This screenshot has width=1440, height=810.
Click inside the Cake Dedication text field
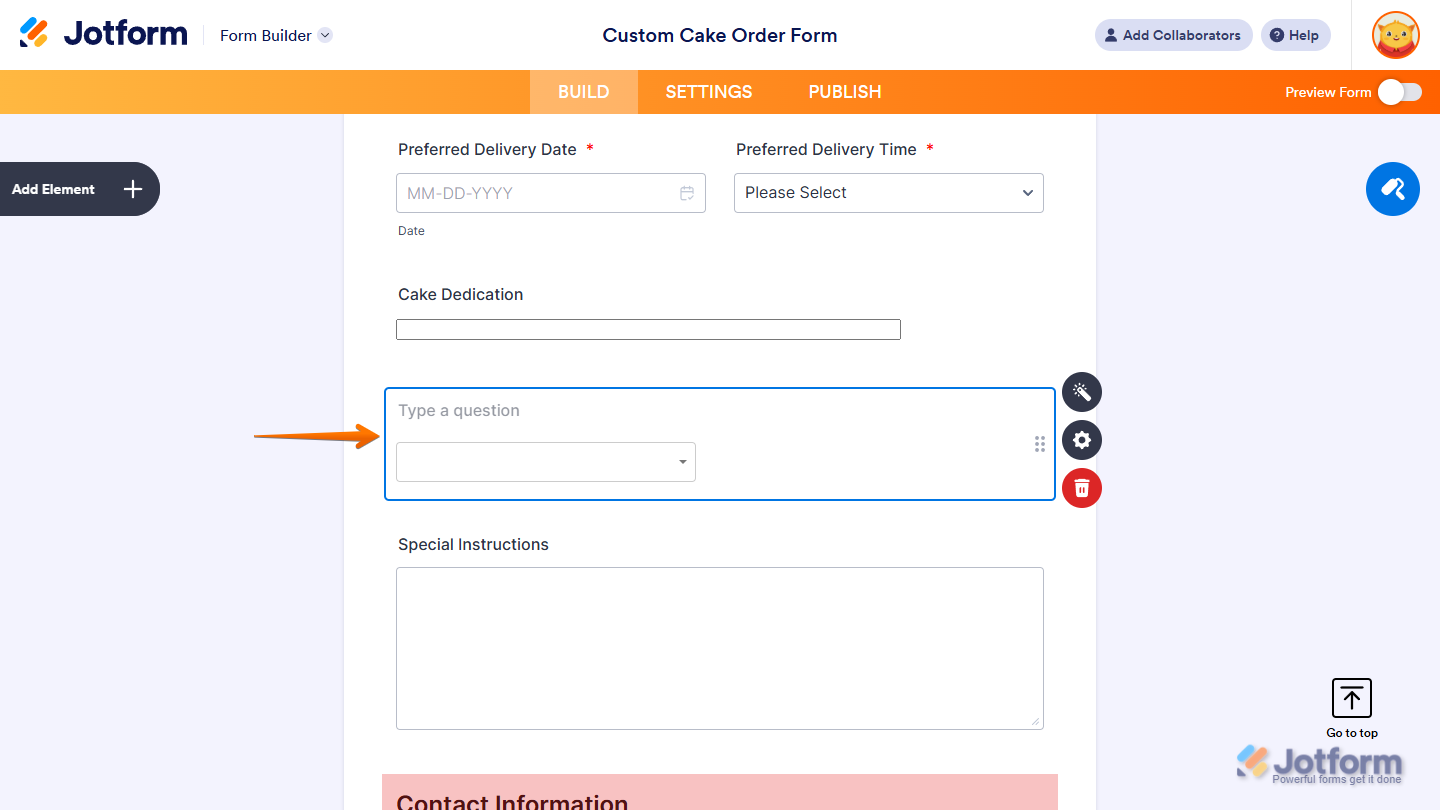point(648,329)
